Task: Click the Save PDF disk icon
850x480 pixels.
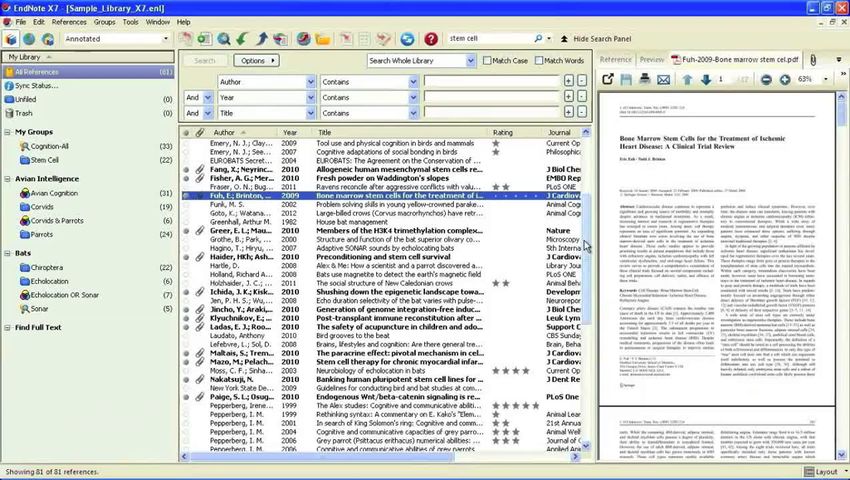Action: click(x=626, y=79)
